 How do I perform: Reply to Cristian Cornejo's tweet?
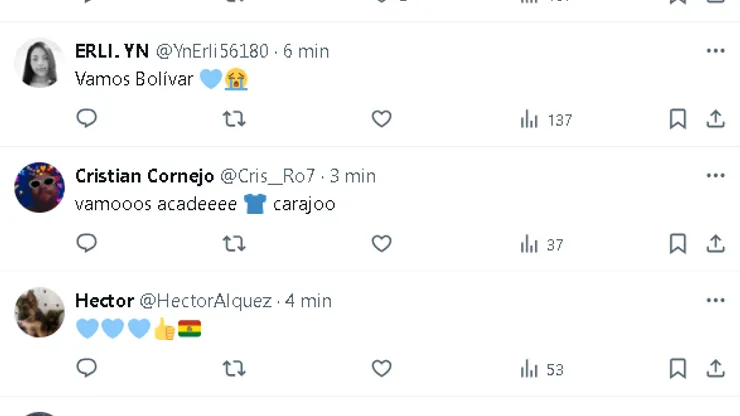(86, 244)
